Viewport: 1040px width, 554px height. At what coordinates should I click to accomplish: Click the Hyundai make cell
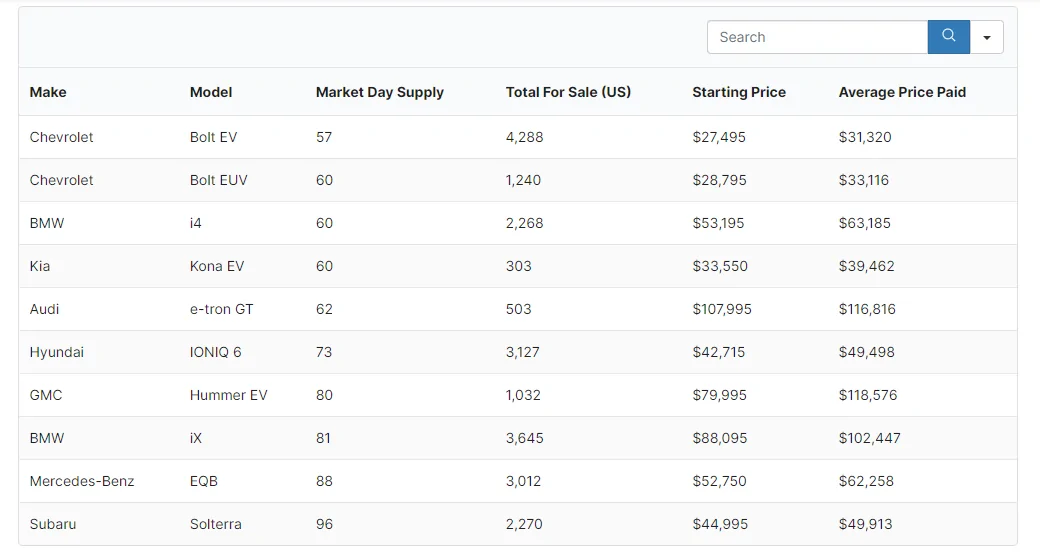click(x=56, y=352)
